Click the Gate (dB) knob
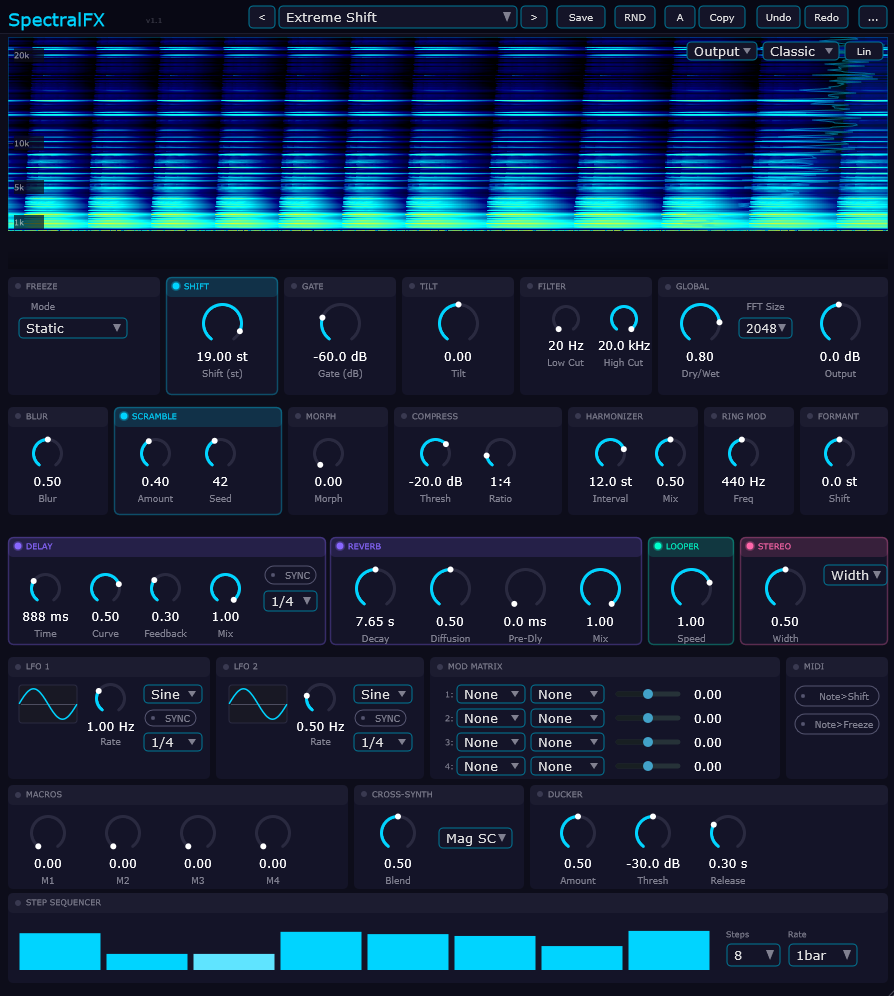This screenshot has width=894, height=996. point(340,324)
